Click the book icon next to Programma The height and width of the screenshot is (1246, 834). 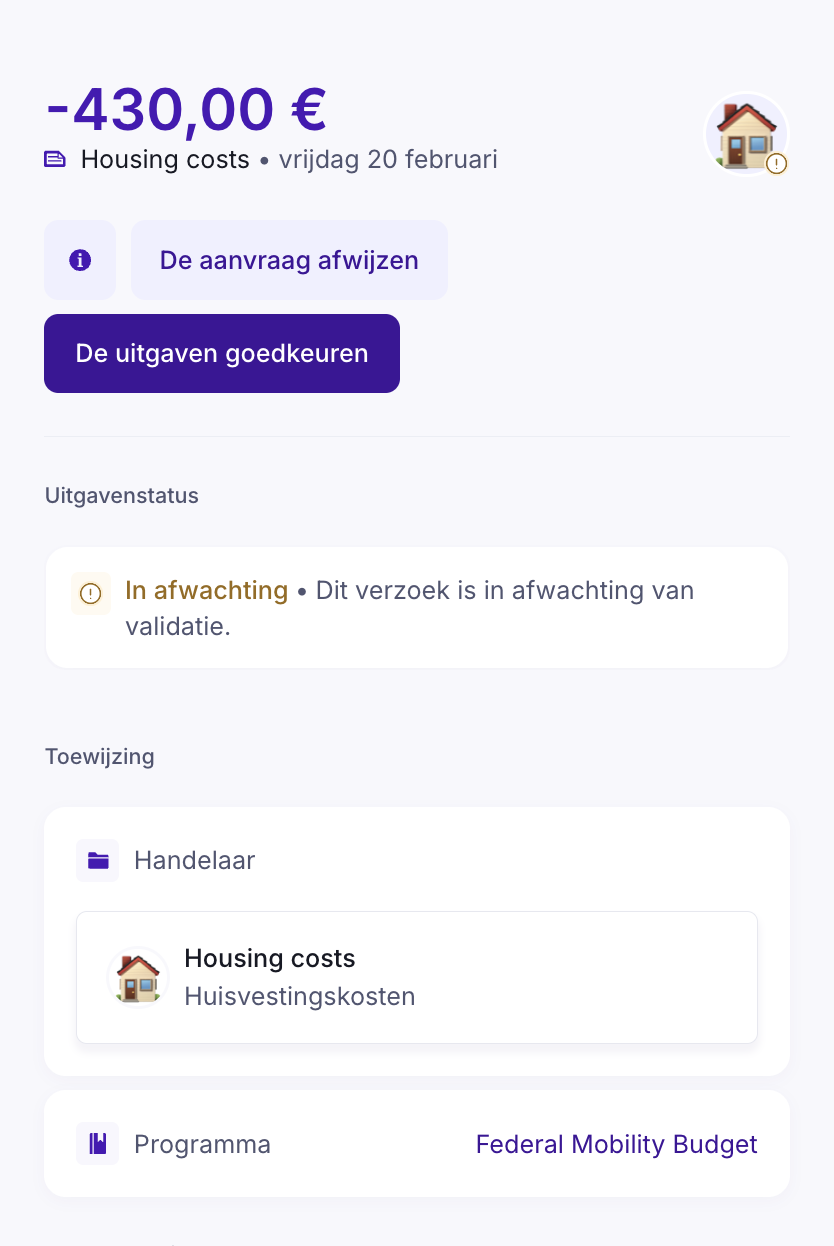click(x=98, y=1144)
